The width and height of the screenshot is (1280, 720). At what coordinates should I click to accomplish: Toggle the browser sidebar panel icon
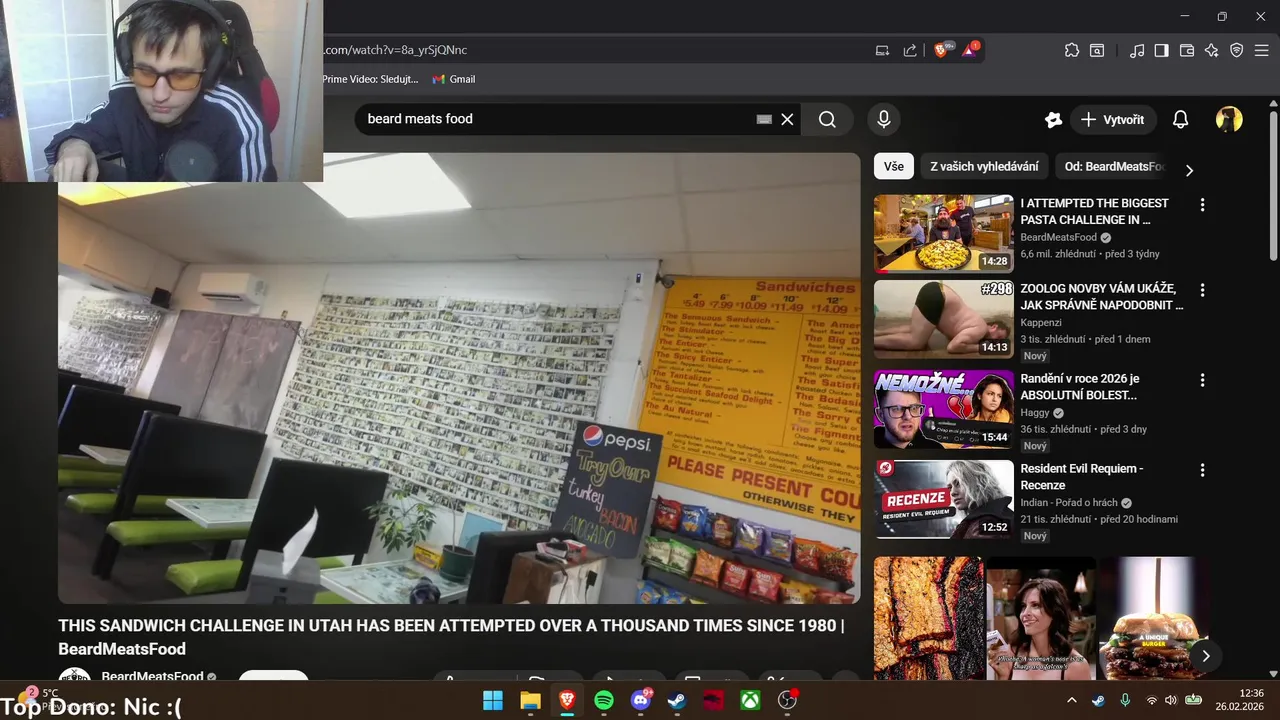click(x=1162, y=50)
